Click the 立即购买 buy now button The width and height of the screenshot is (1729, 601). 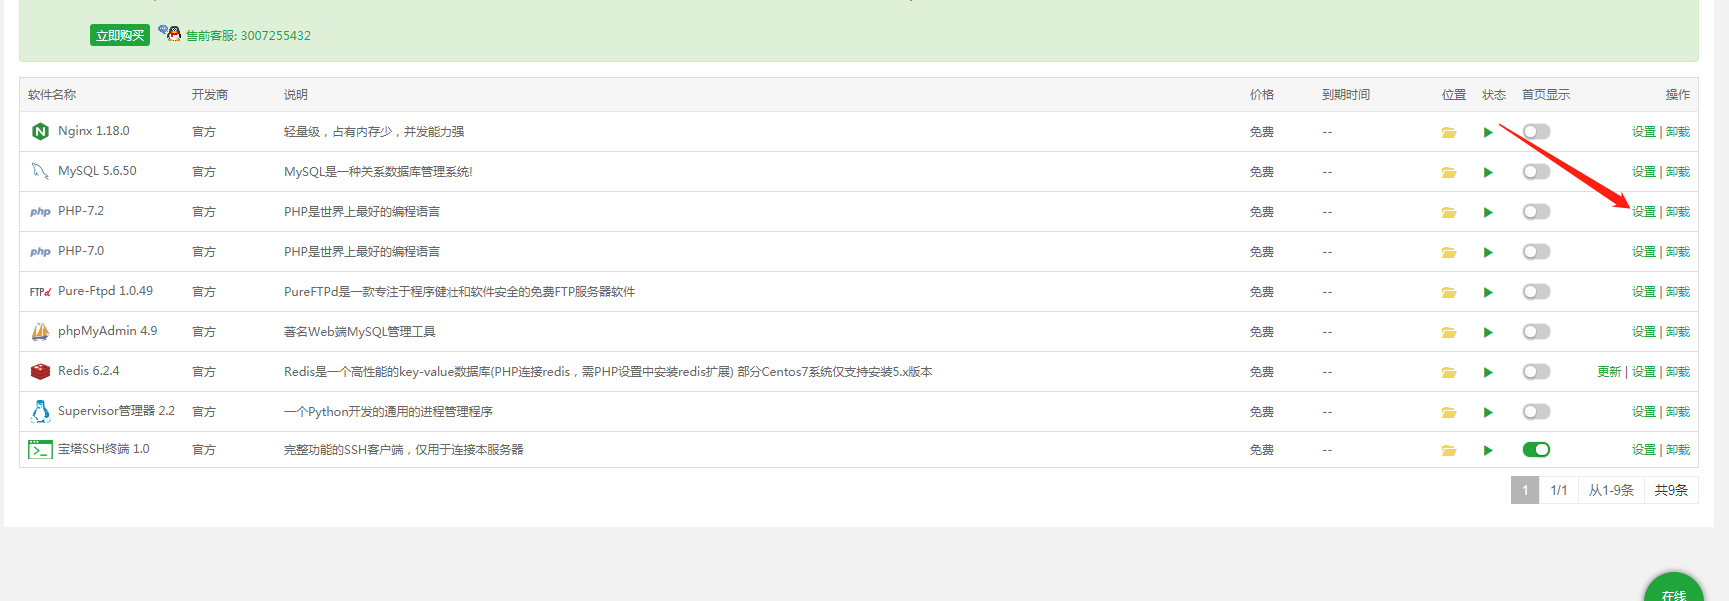(x=120, y=35)
